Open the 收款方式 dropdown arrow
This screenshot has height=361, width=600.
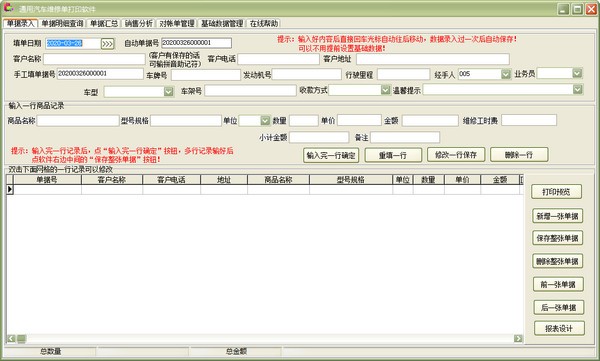click(x=385, y=90)
